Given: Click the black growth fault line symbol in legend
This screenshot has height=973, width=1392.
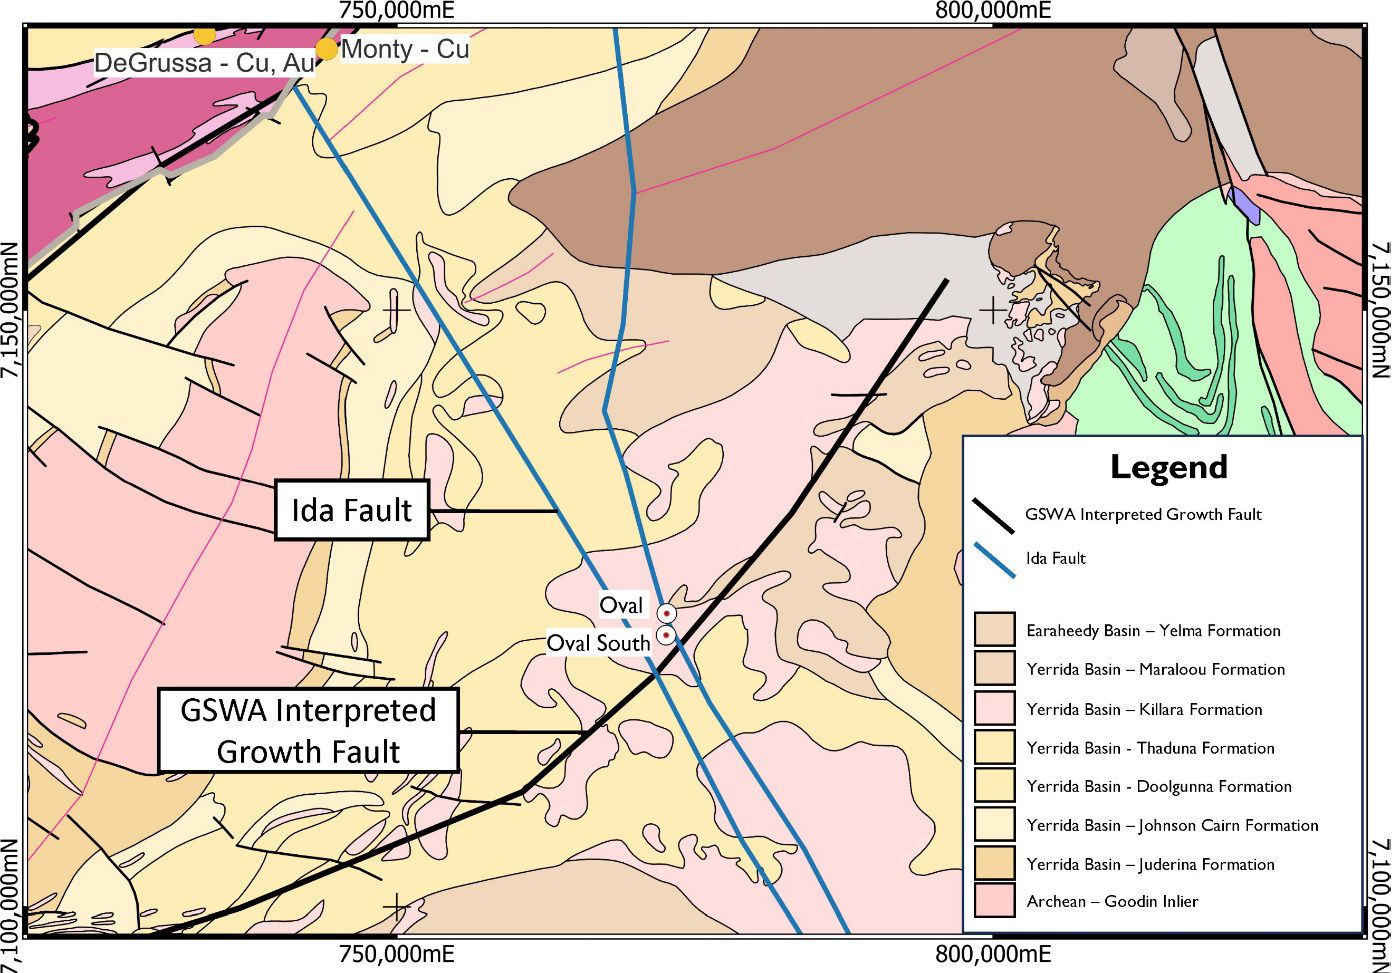Looking at the screenshot, I should pos(993,515).
